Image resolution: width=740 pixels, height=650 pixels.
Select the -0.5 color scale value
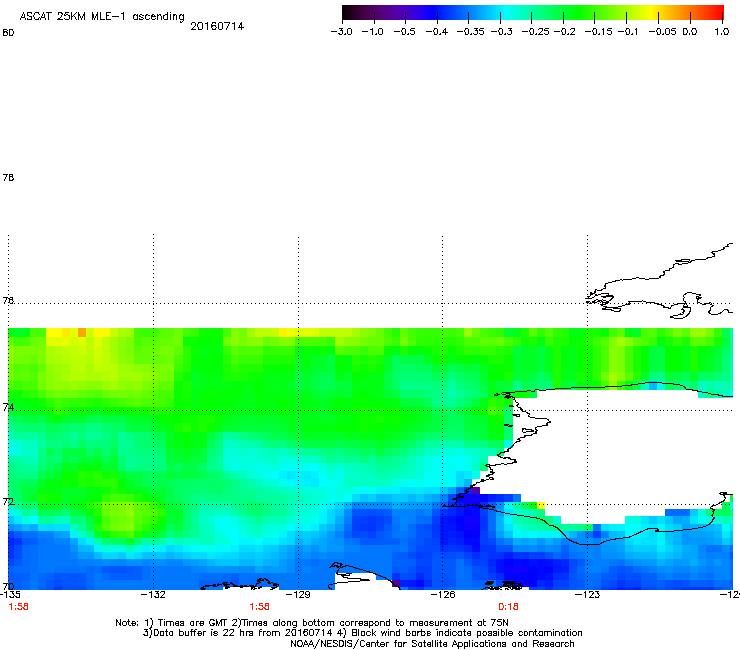point(404,32)
